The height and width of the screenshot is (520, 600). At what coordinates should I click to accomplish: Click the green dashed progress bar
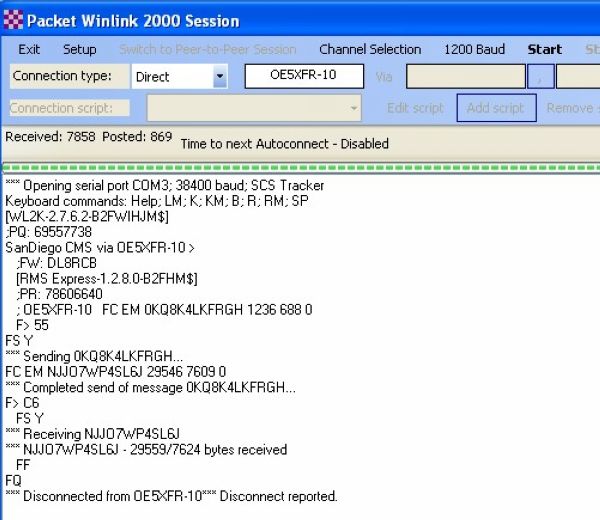(x=300, y=167)
